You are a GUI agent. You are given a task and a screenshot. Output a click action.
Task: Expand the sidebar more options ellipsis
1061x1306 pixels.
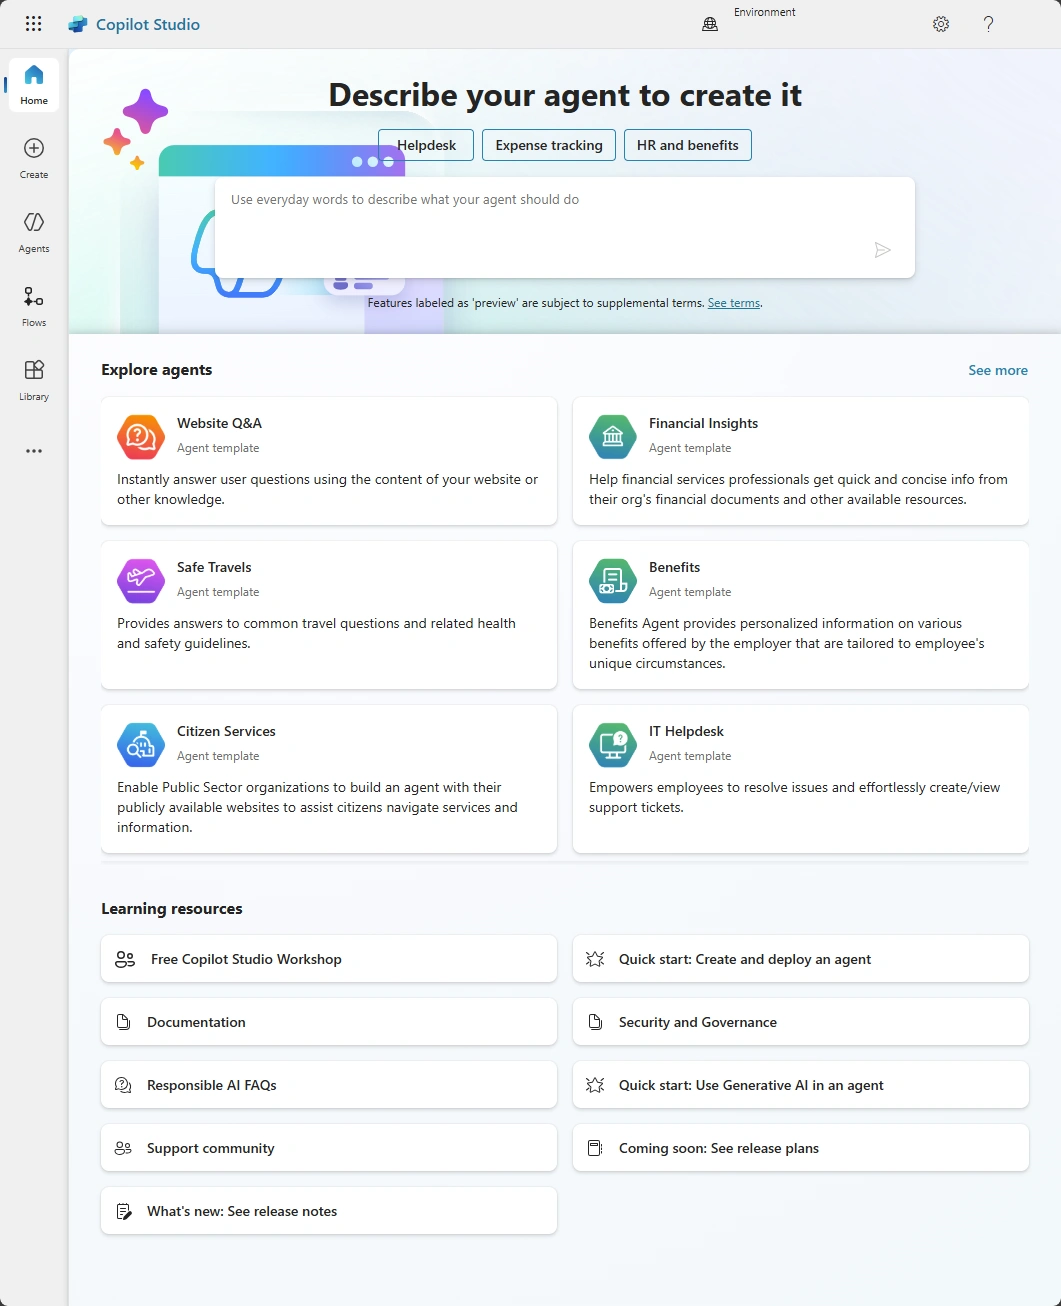(x=34, y=451)
